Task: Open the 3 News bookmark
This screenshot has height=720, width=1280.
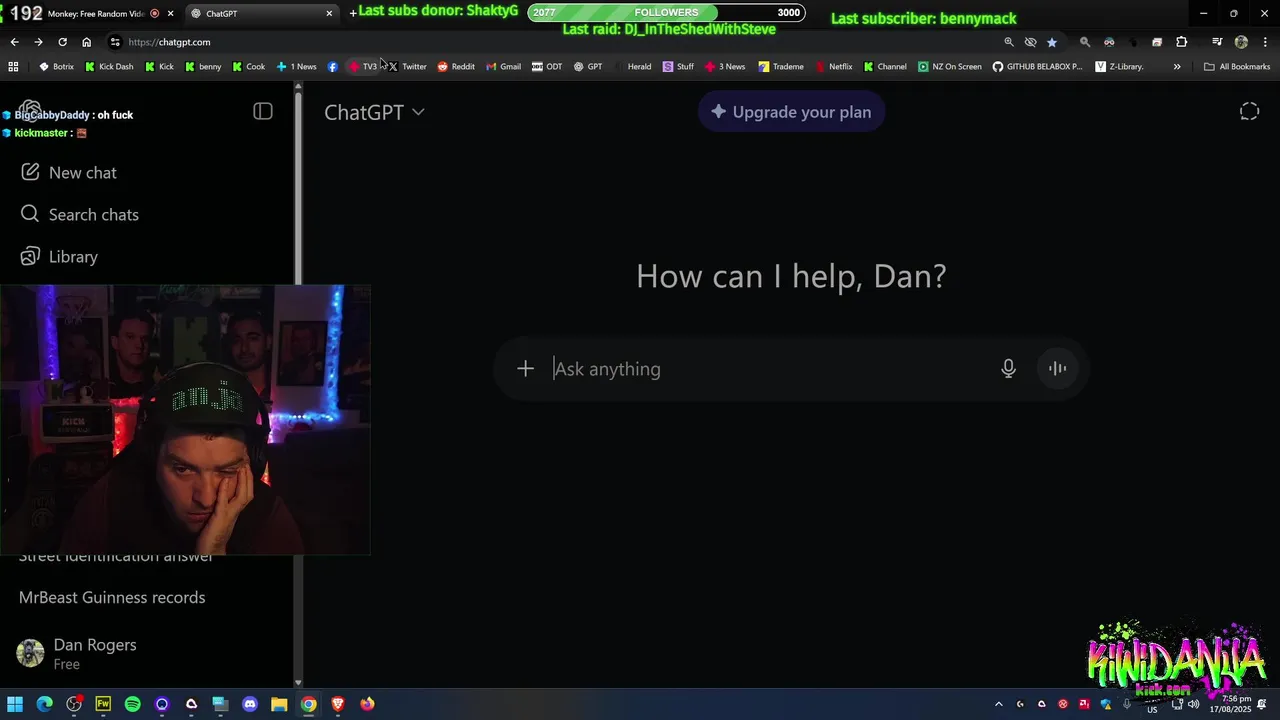Action: (725, 66)
